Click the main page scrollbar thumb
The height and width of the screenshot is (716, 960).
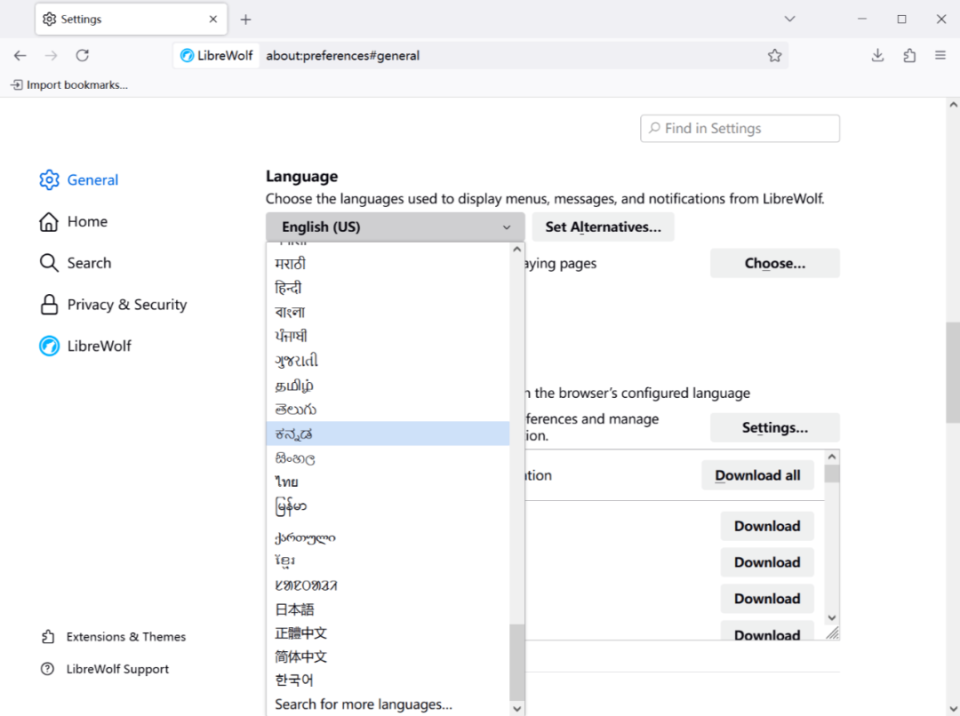click(x=953, y=372)
